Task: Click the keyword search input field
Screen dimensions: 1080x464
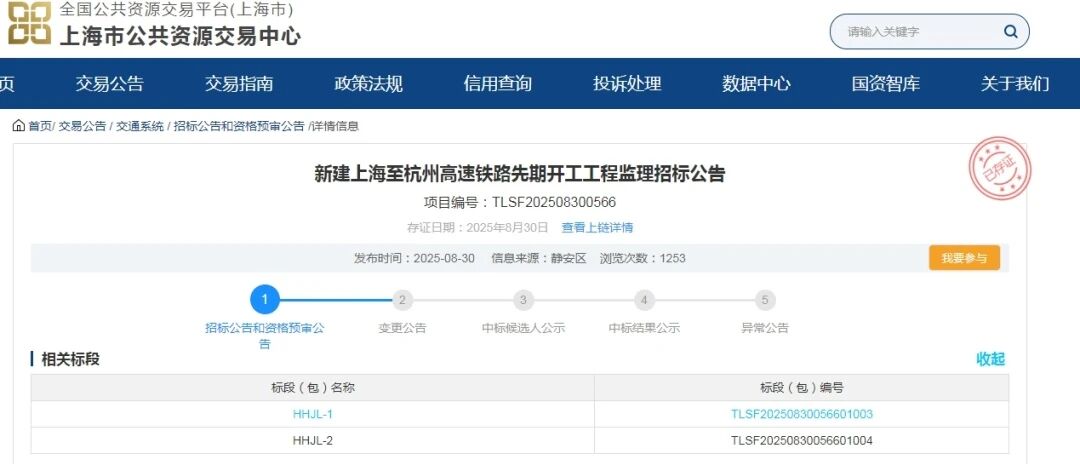Action: 915,32
